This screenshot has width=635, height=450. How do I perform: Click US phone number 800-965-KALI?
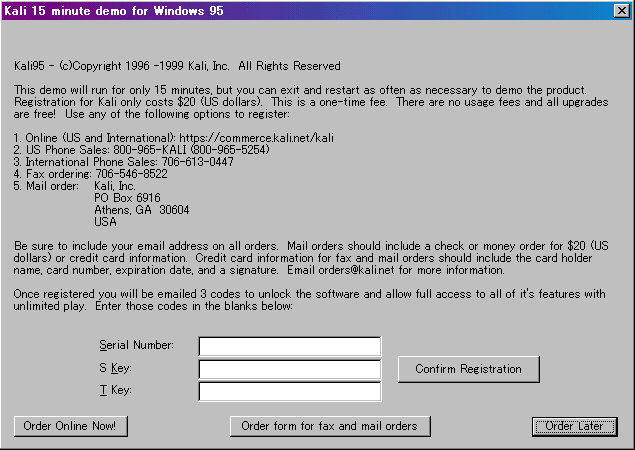pyautogui.click(x=150, y=150)
